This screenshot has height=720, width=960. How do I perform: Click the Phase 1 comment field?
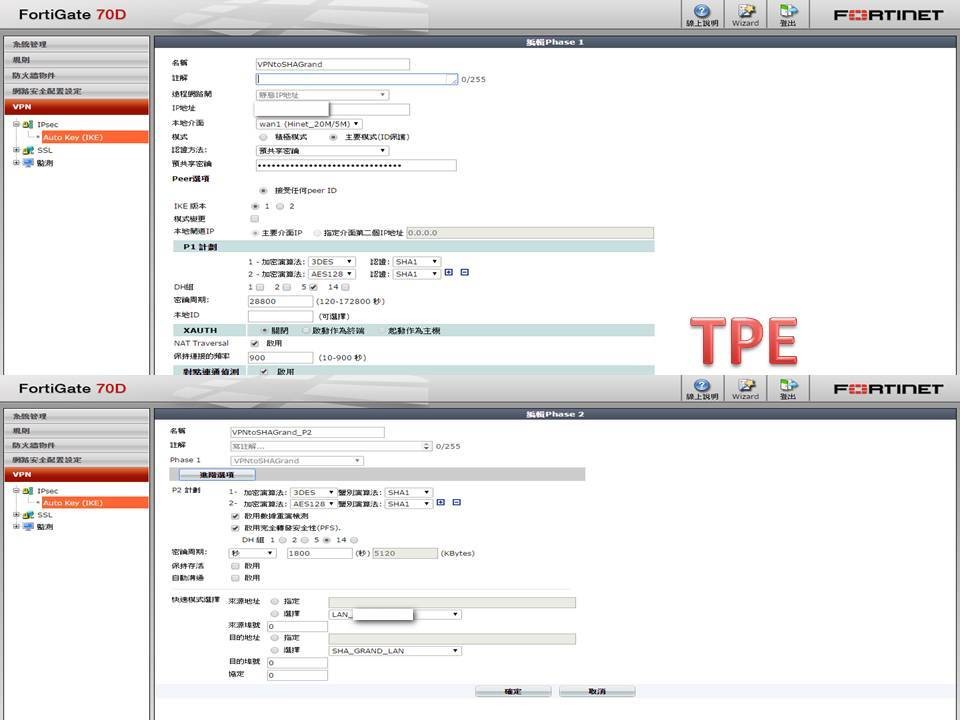tap(356, 79)
